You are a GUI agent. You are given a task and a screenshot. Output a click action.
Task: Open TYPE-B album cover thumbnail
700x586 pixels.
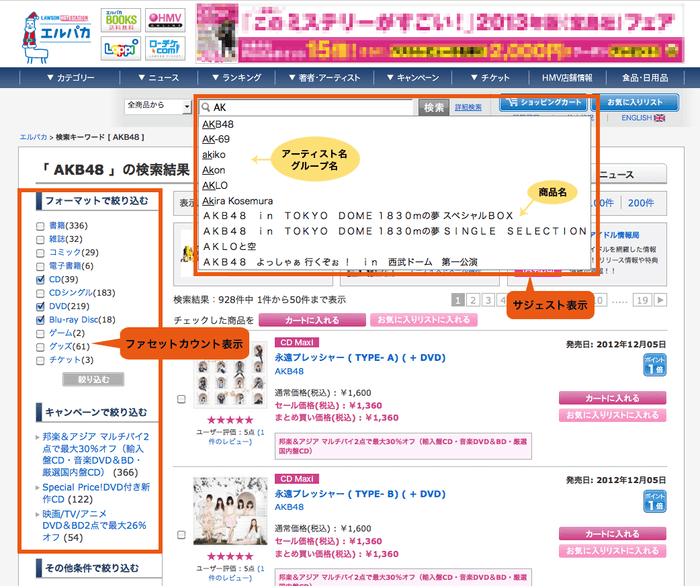click(230, 511)
